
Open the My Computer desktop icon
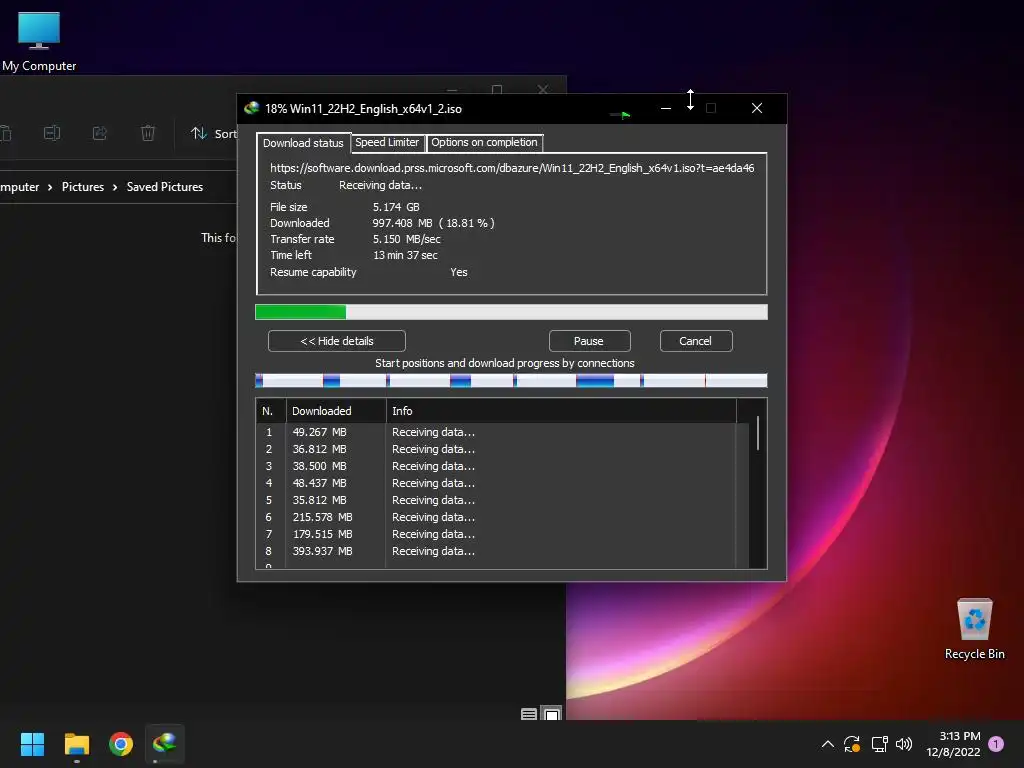(39, 41)
